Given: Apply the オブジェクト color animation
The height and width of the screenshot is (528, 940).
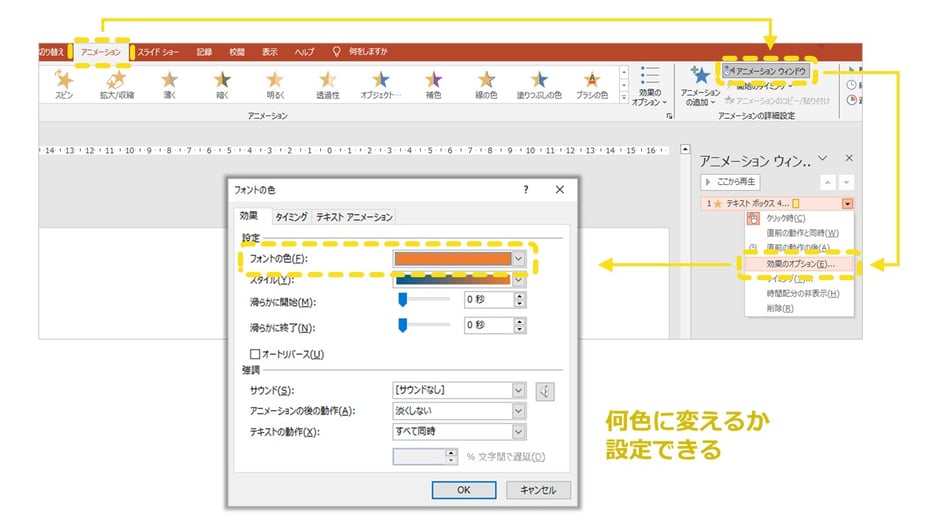Looking at the screenshot, I should coord(381,83).
